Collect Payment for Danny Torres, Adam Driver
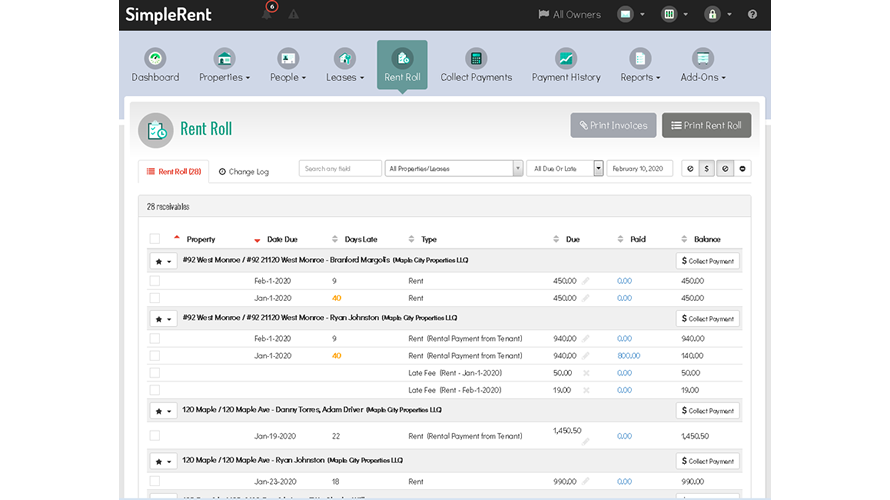This screenshot has height=500, width=890. [x=708, y=411]
